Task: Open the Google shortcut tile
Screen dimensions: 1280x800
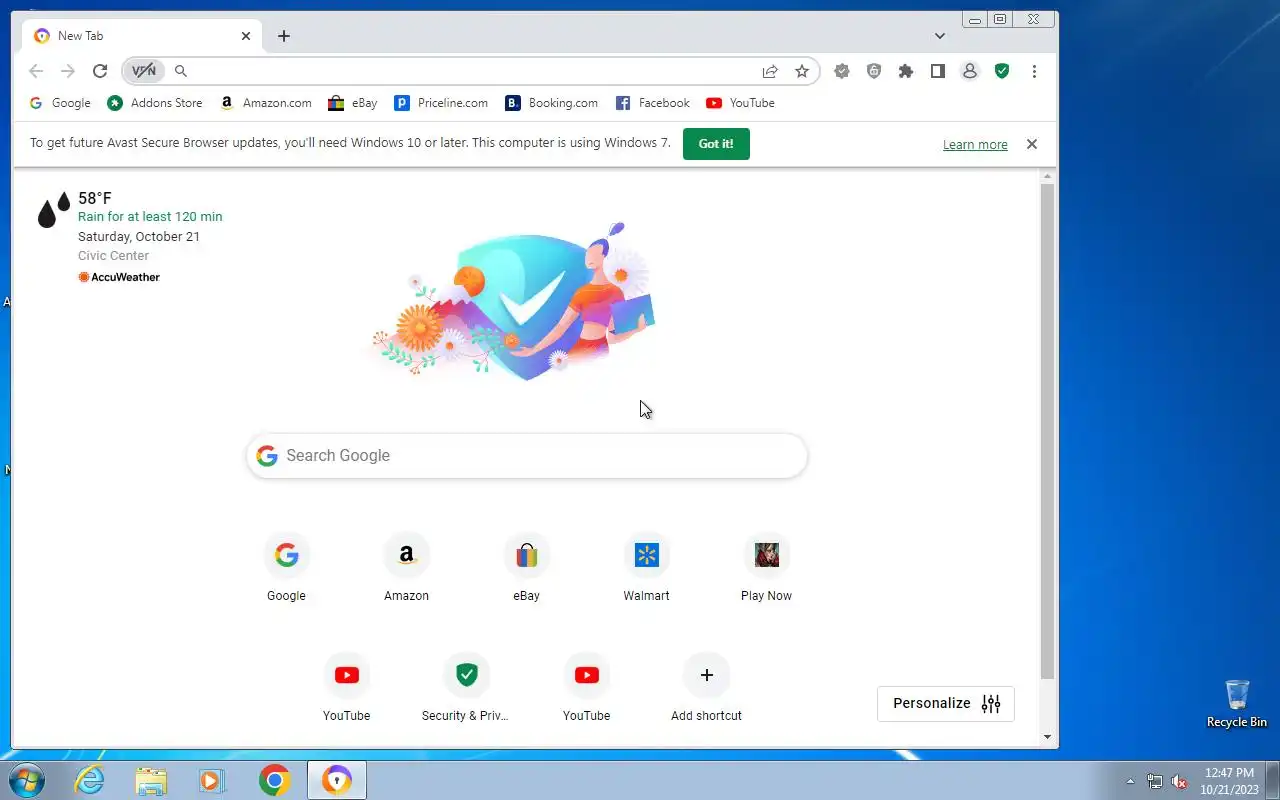Action: (x=286, y=568)
